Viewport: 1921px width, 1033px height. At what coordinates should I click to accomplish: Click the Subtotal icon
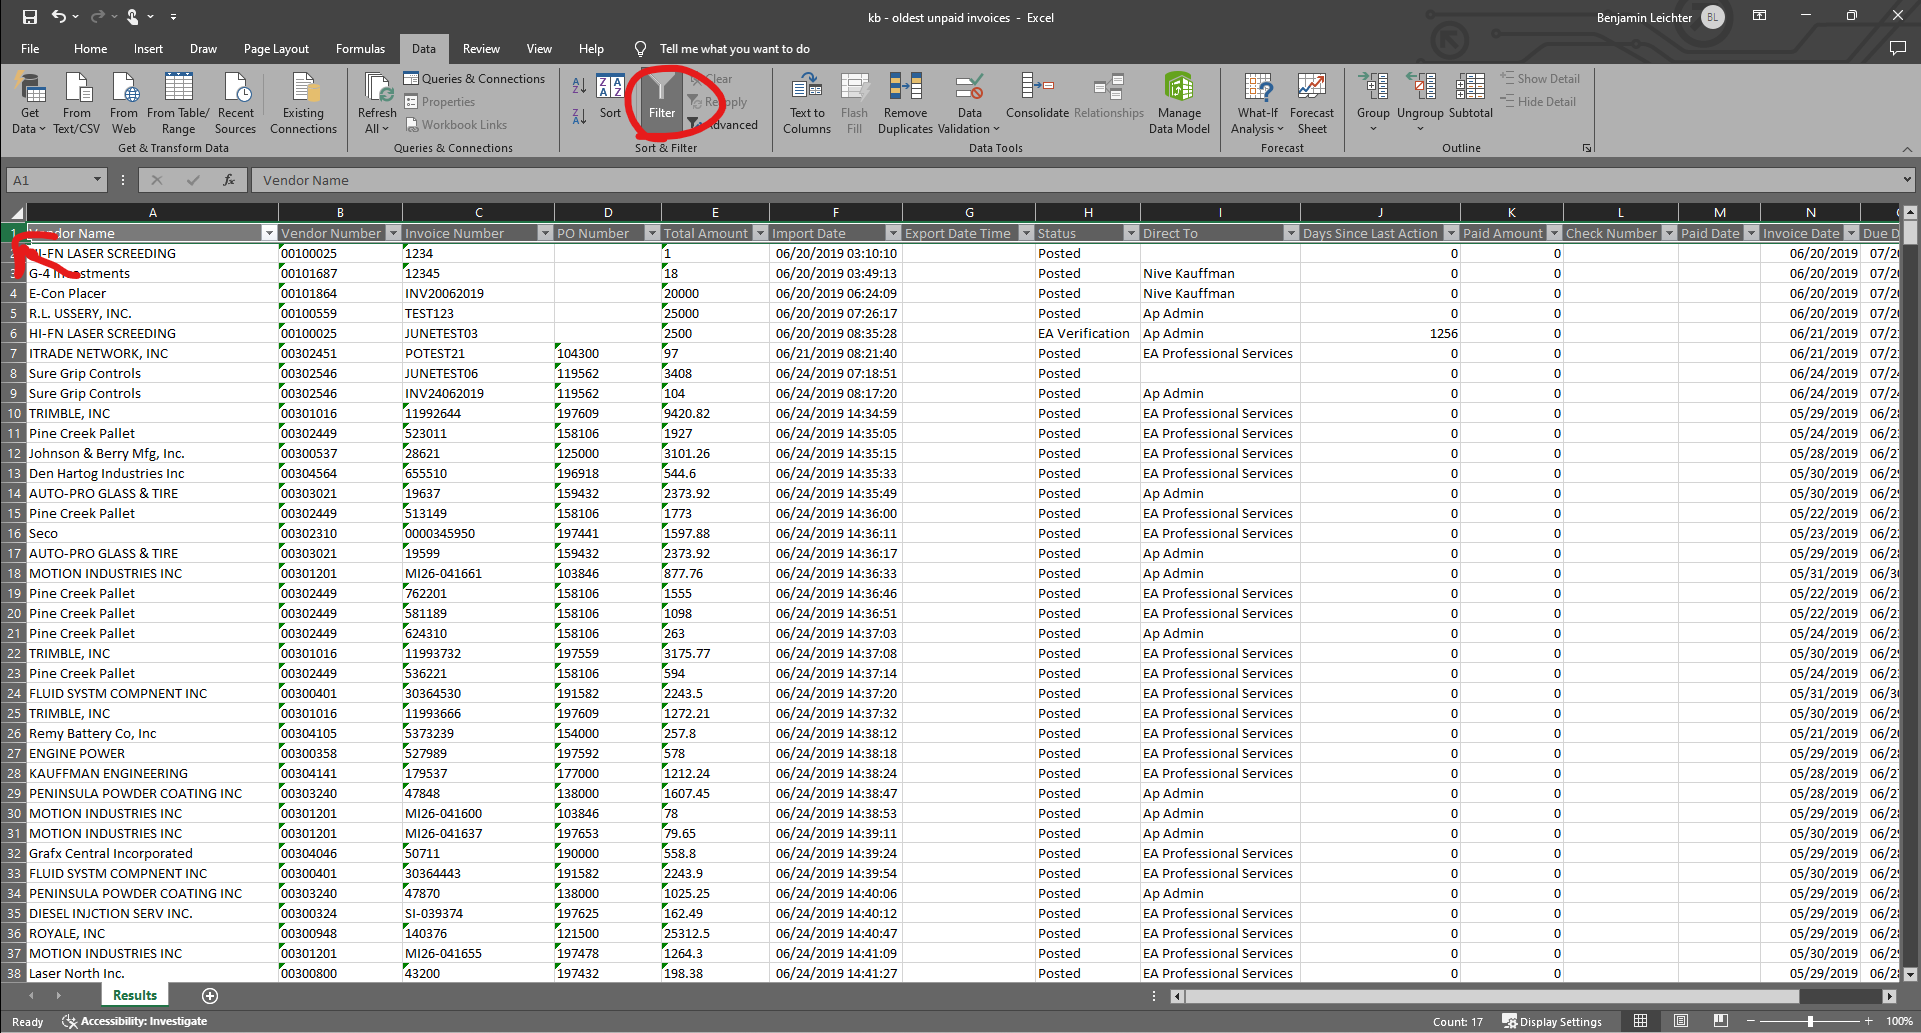[1470, 87]
